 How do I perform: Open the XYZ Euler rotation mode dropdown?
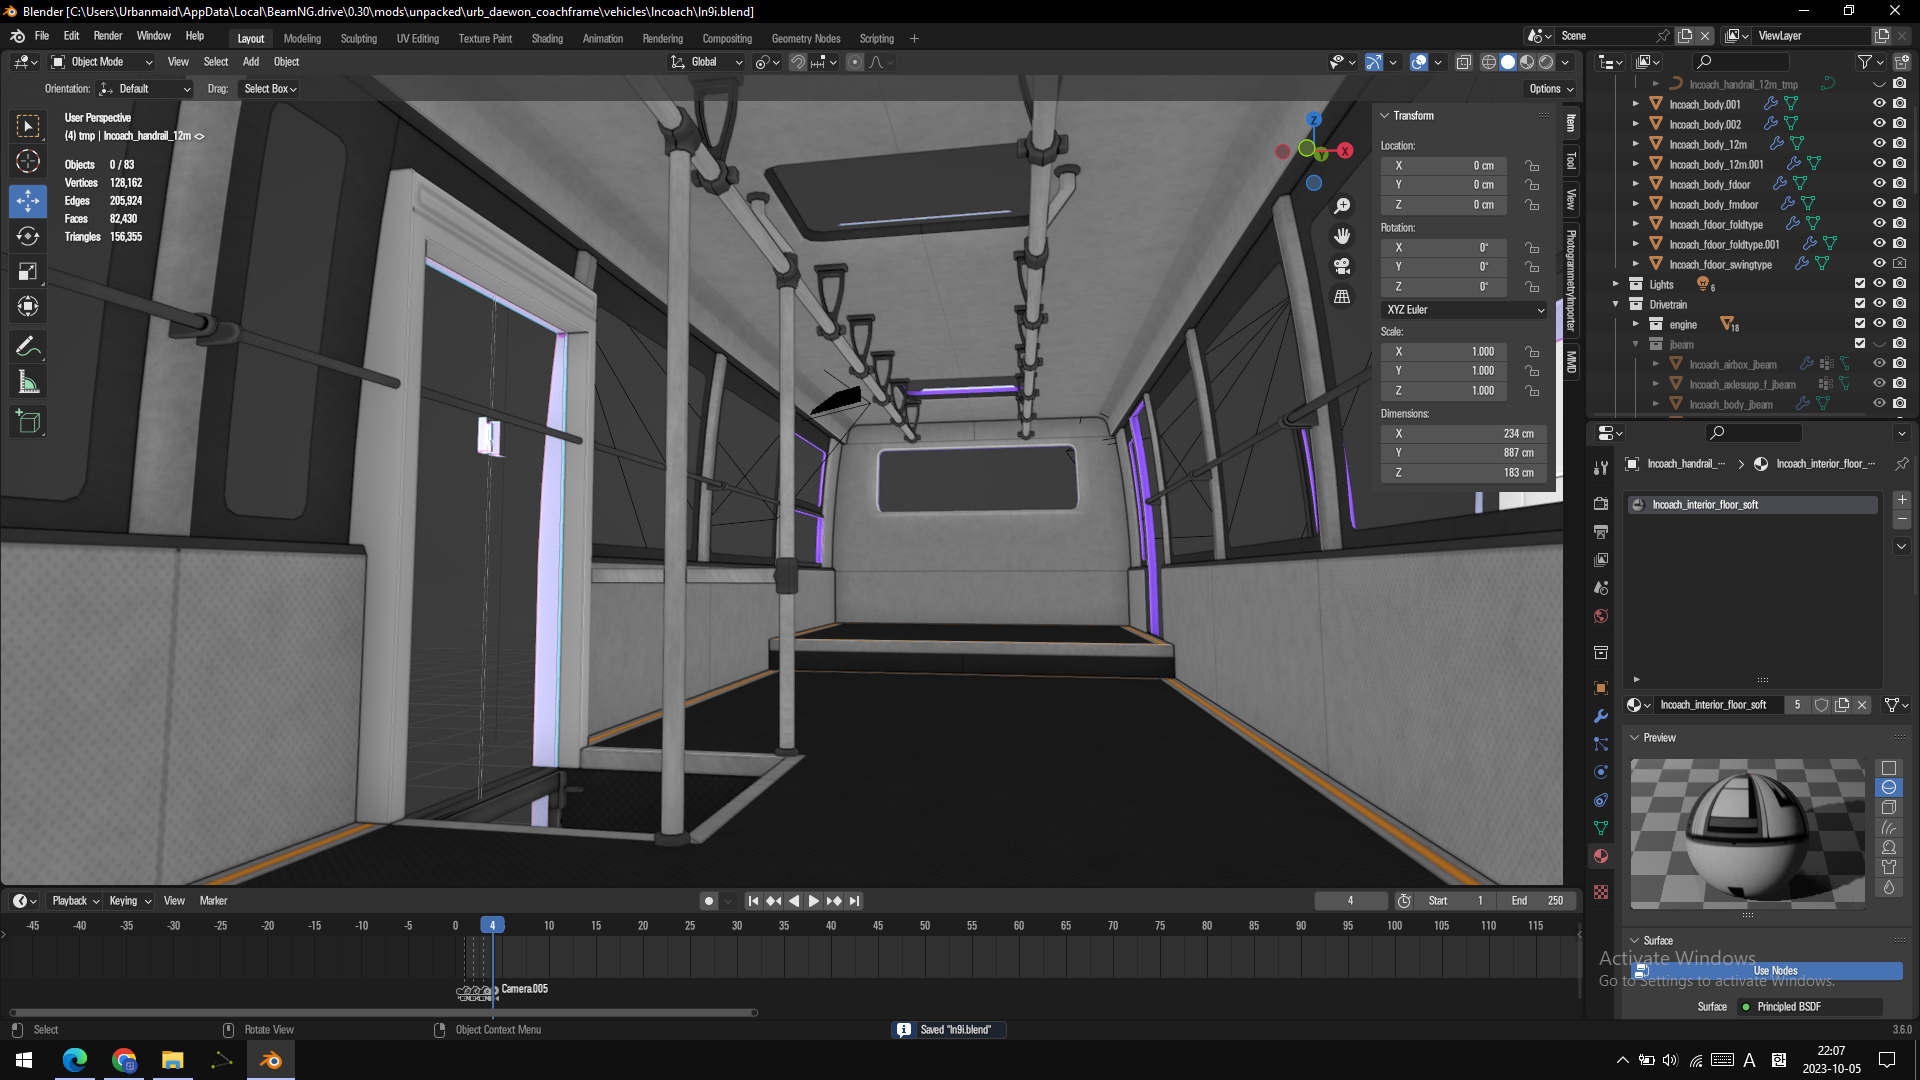coord(1464,310)
